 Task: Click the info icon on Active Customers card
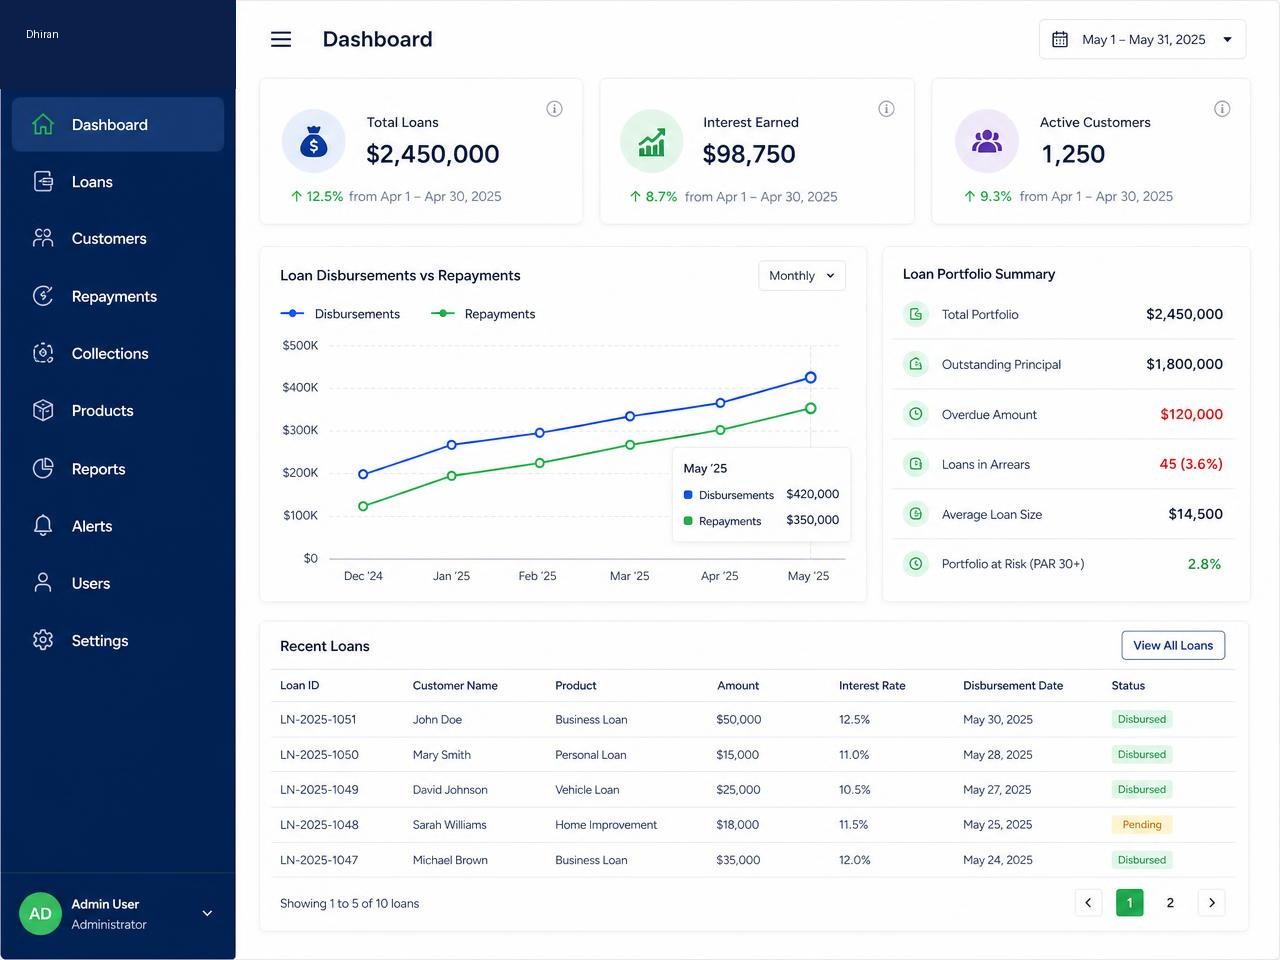pyautogui.click(x=1222, y=109)
